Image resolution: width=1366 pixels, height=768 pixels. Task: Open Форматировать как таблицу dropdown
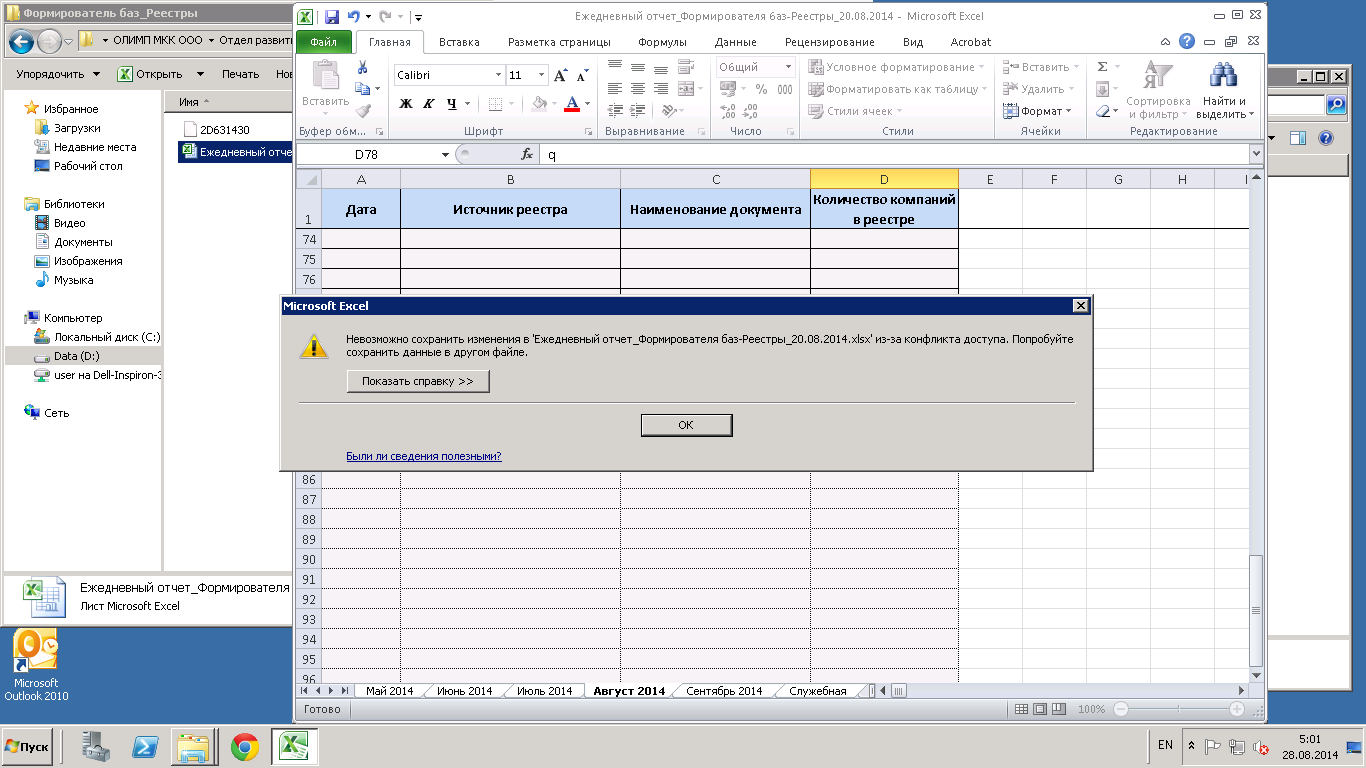898,89
